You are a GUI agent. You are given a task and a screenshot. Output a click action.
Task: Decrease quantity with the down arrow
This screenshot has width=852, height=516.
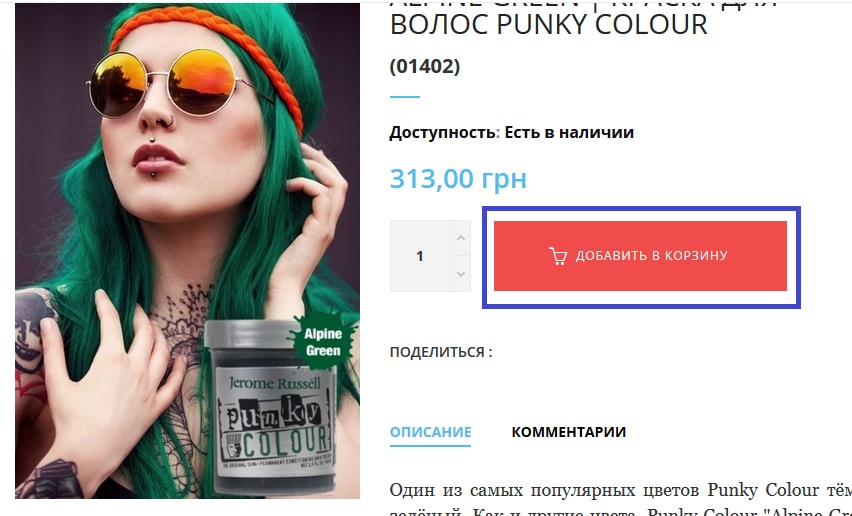tap(461, 274)
